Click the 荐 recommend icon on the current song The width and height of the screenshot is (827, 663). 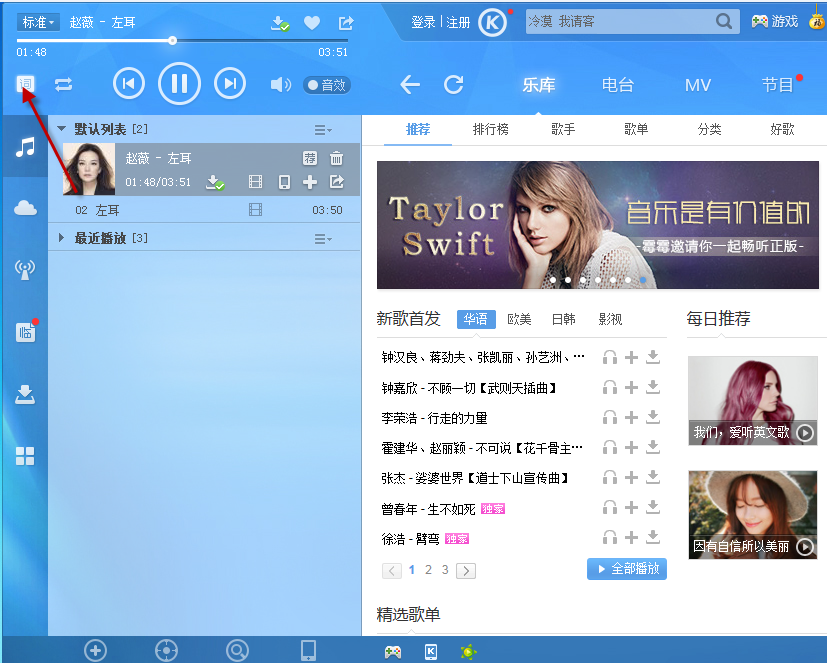tap(310, 158)
